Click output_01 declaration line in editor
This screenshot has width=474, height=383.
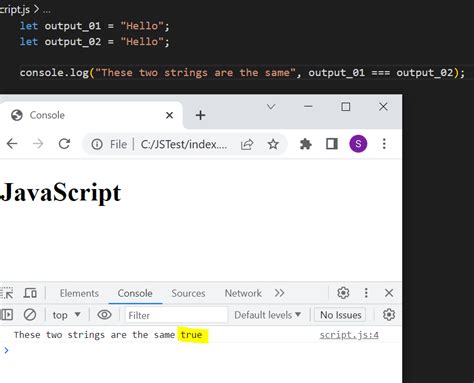(x=95, y=26)
